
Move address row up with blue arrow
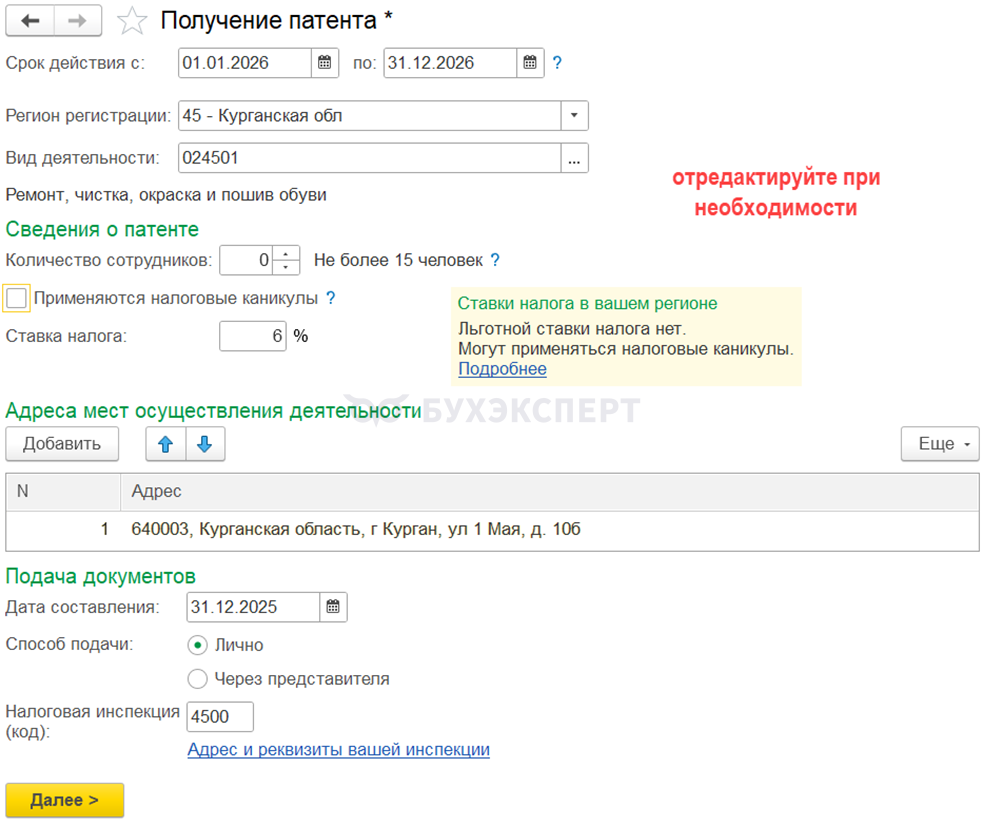pos(166,444)
